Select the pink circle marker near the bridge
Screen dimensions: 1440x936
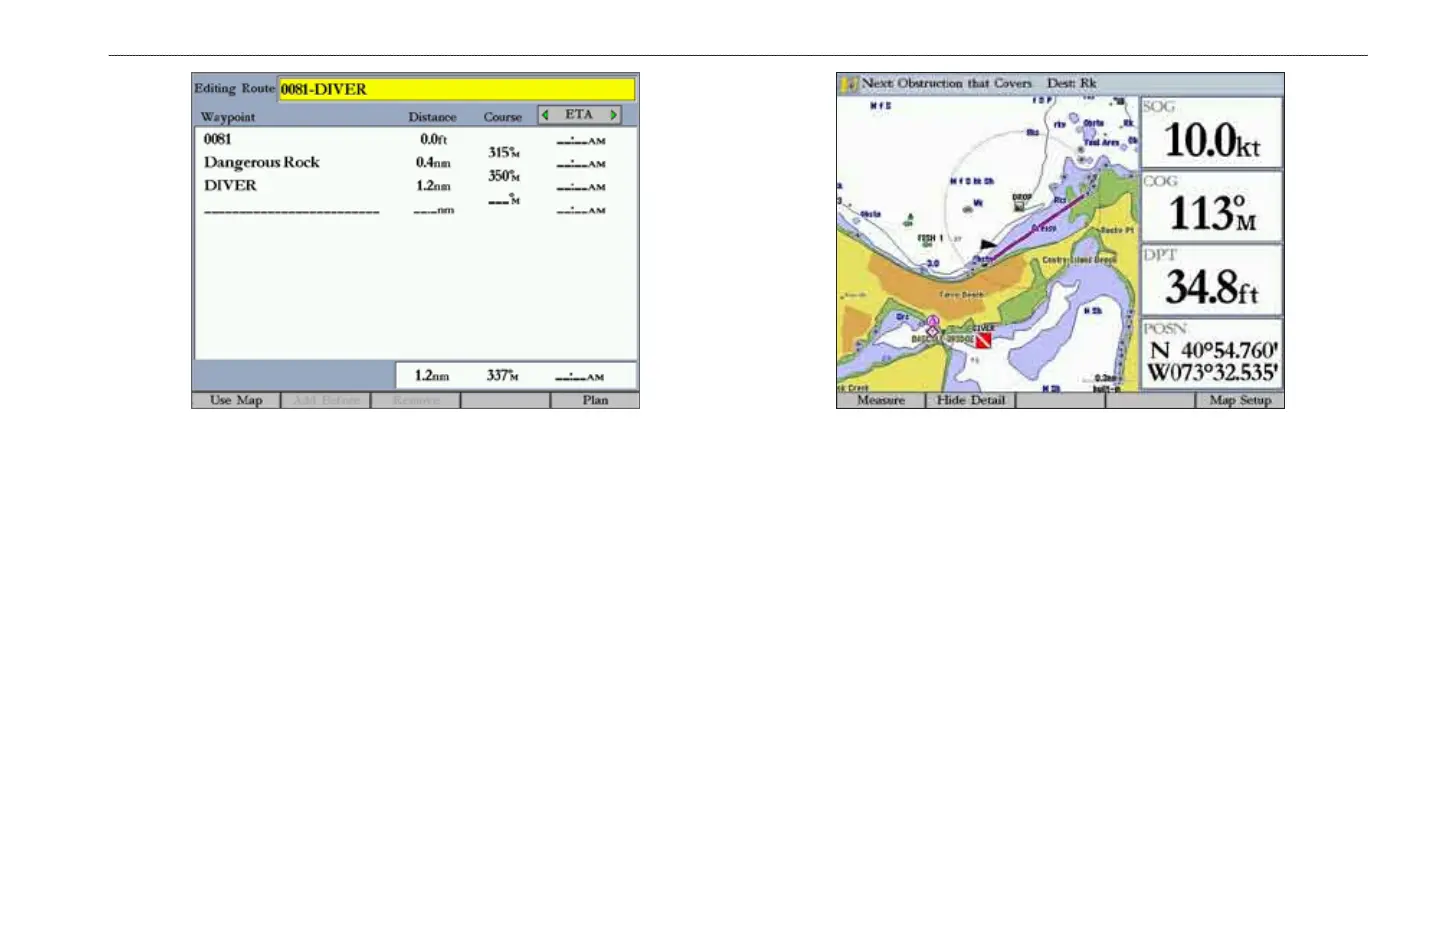[933, 322]
